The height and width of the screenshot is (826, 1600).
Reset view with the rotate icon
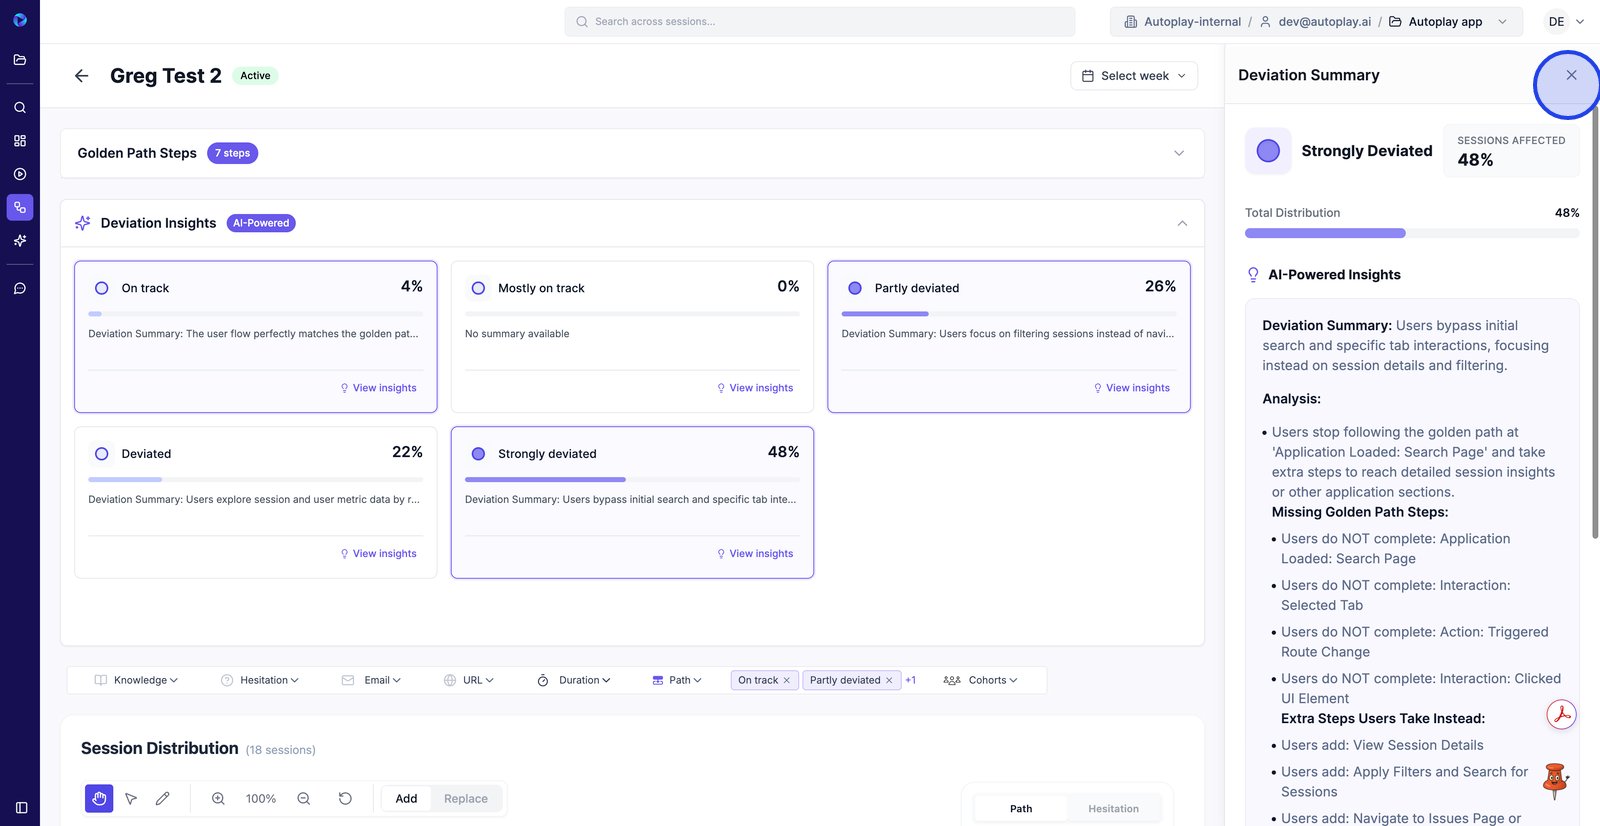tap(345, 798)
